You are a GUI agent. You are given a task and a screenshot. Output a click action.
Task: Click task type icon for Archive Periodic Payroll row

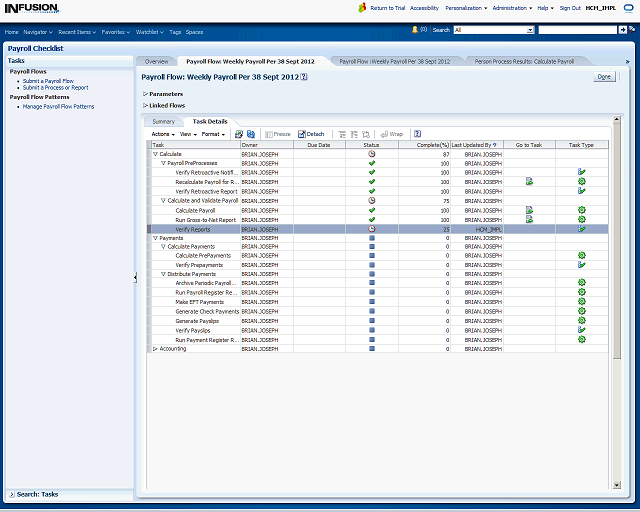[581, 283]
